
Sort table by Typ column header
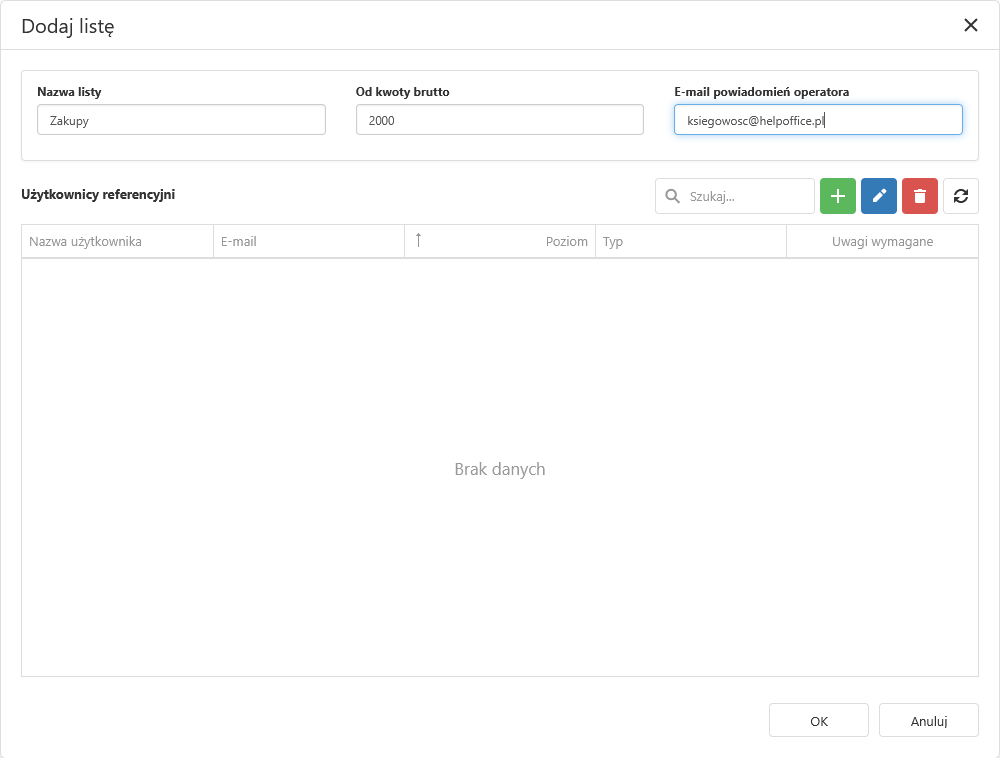point(613,242)
